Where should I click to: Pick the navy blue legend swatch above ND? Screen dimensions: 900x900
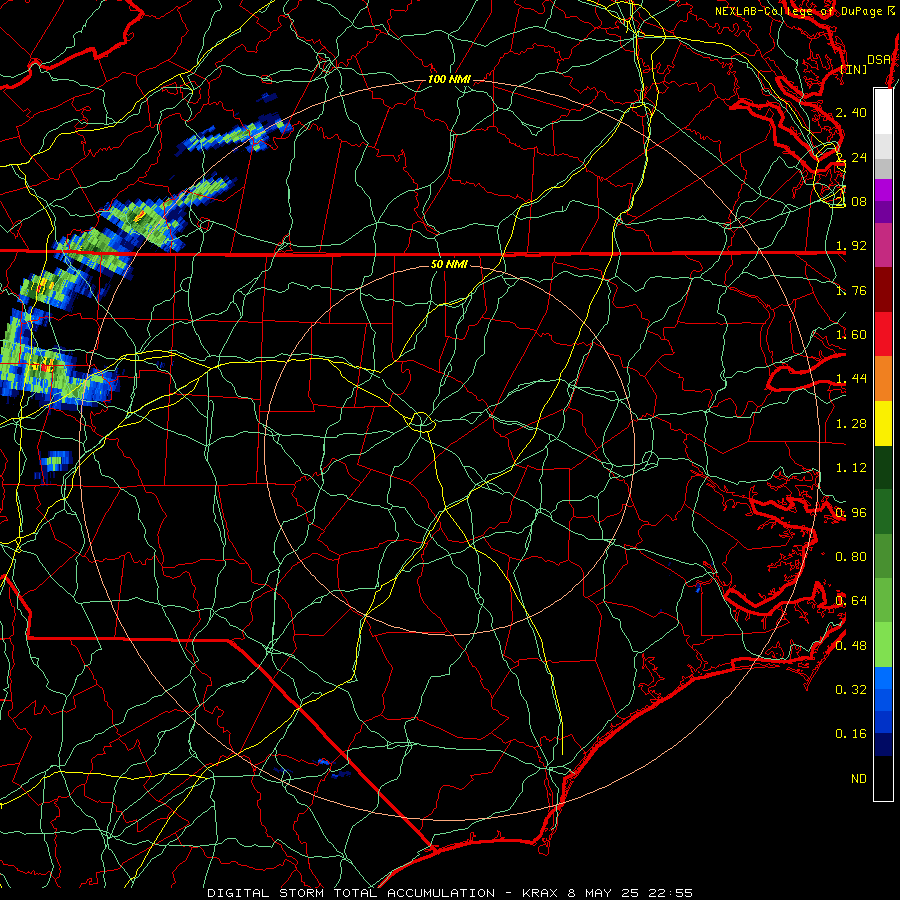(883, 744)
